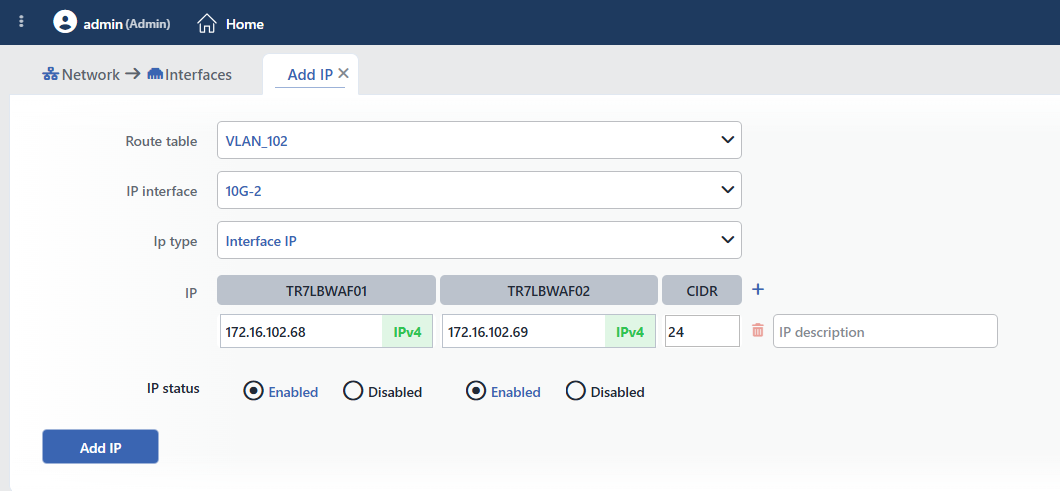Select first Disabled IP status radio
Screen dimensions: 1060x491
(x=354, y=391)
